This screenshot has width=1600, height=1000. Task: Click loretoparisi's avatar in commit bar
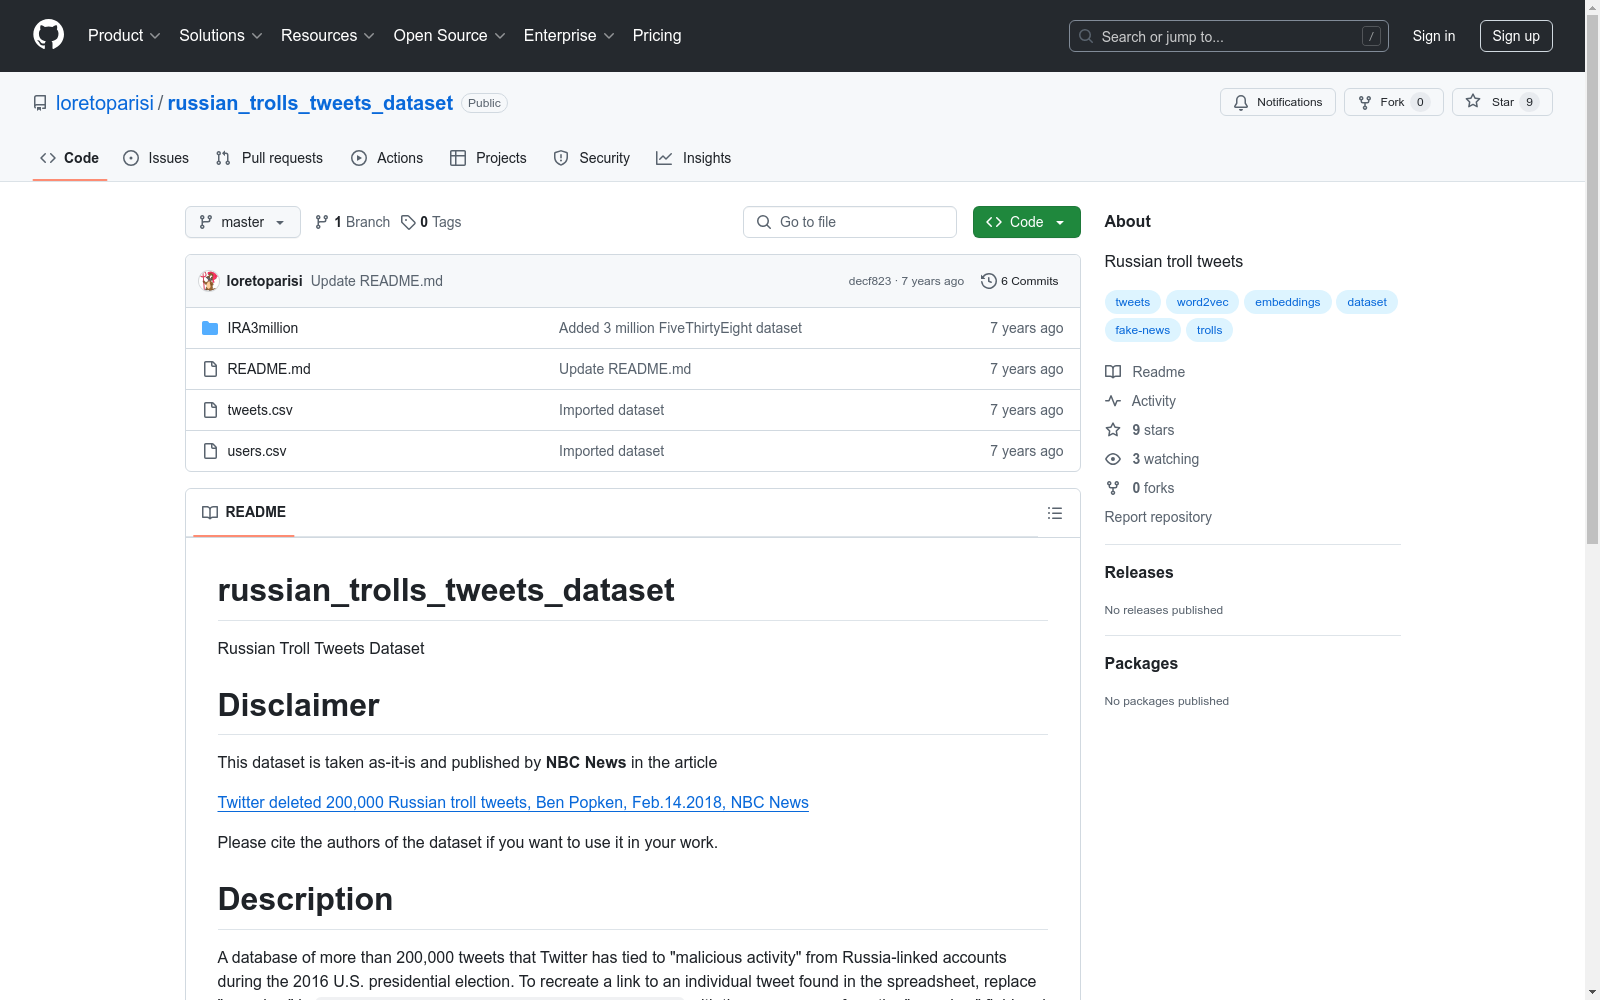pos(209,281)
